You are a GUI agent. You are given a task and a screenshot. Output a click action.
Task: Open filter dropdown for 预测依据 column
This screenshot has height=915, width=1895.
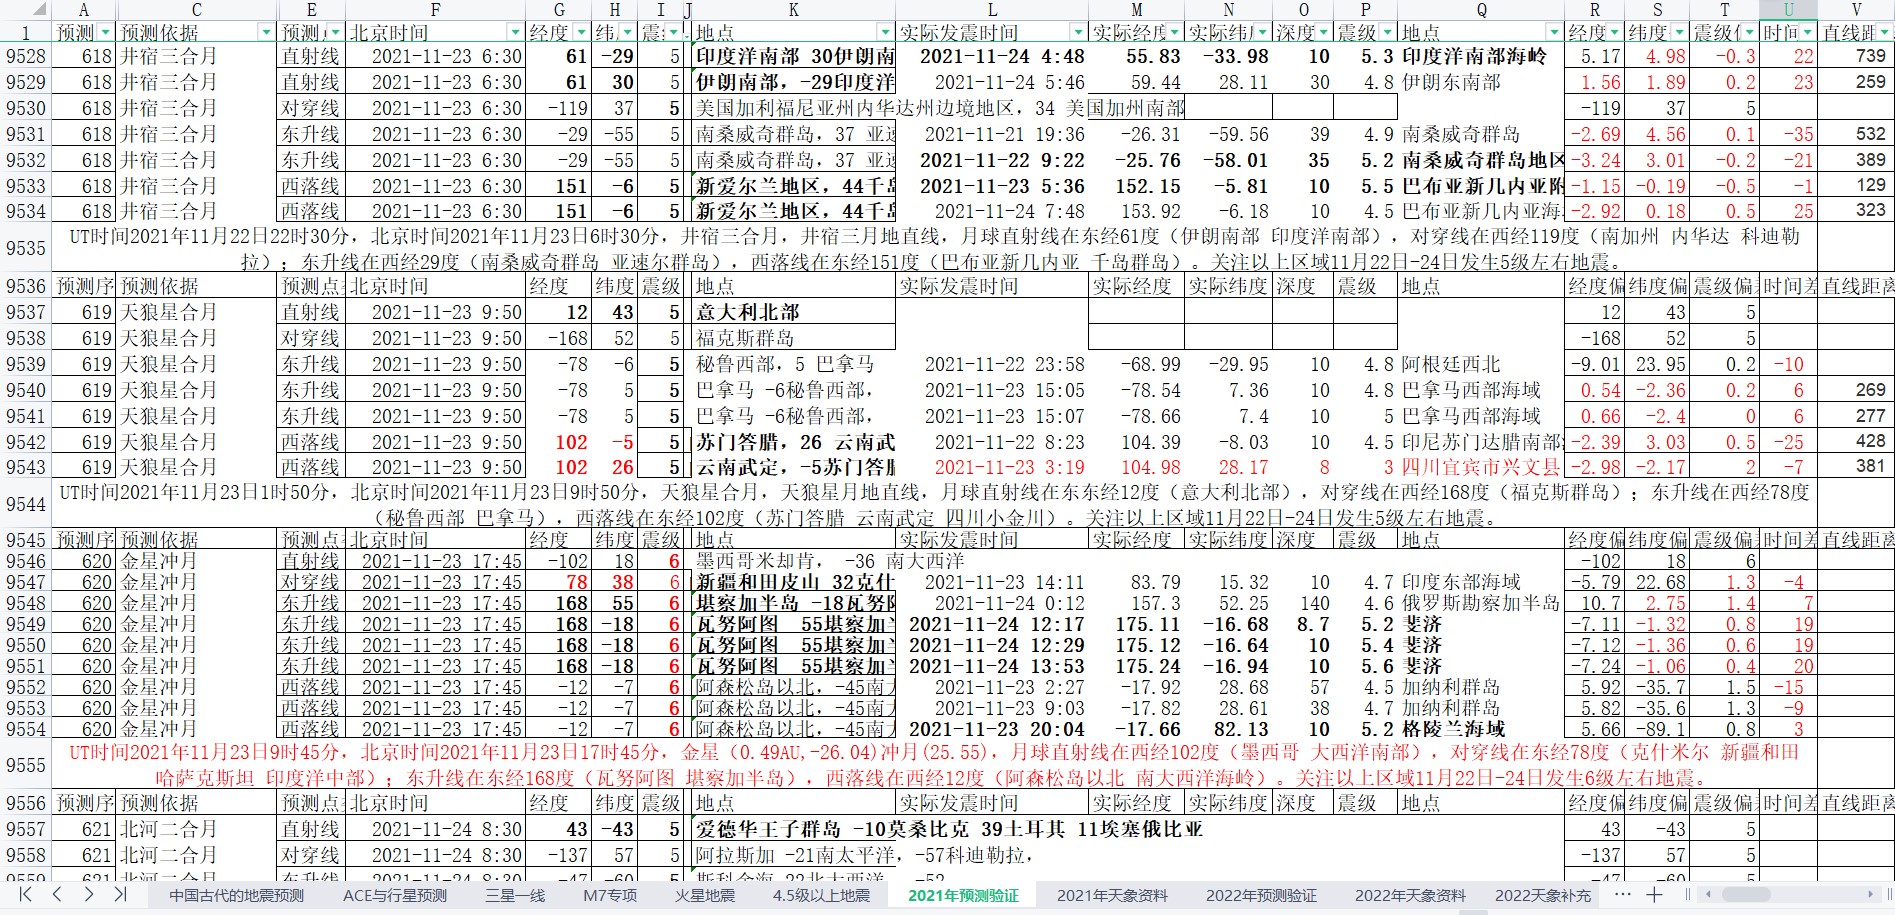(266, 33)
